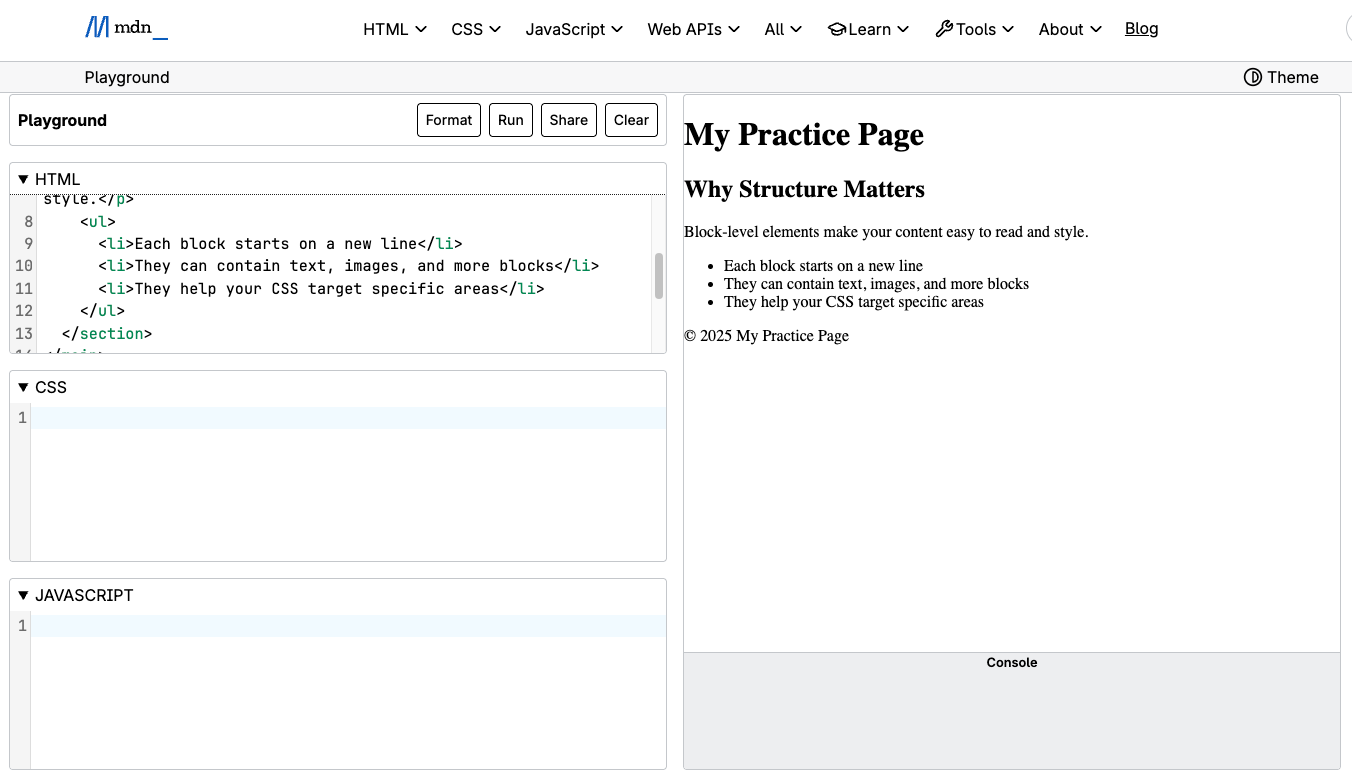Click HTML code line 10 list item

tap(349, 266)
